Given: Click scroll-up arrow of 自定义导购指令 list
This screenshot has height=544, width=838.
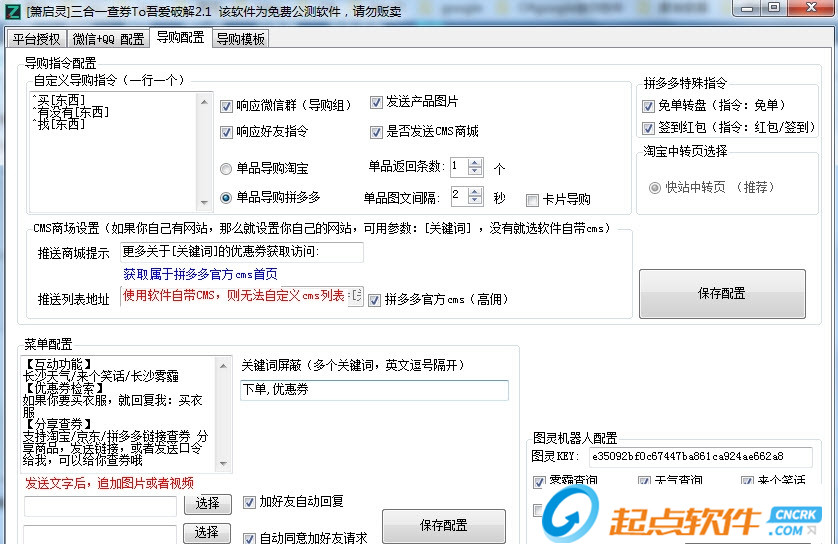Looking at the screenshot, I should tap(204, 102).
